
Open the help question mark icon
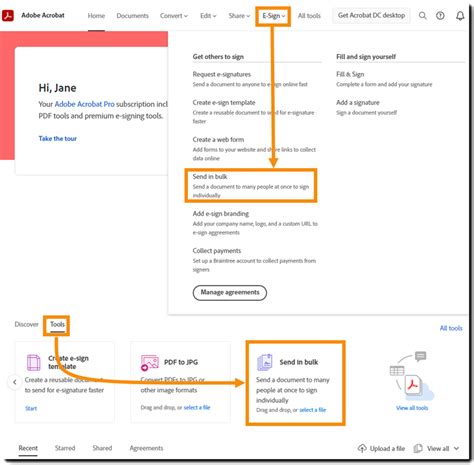click(x=440, y=15)
